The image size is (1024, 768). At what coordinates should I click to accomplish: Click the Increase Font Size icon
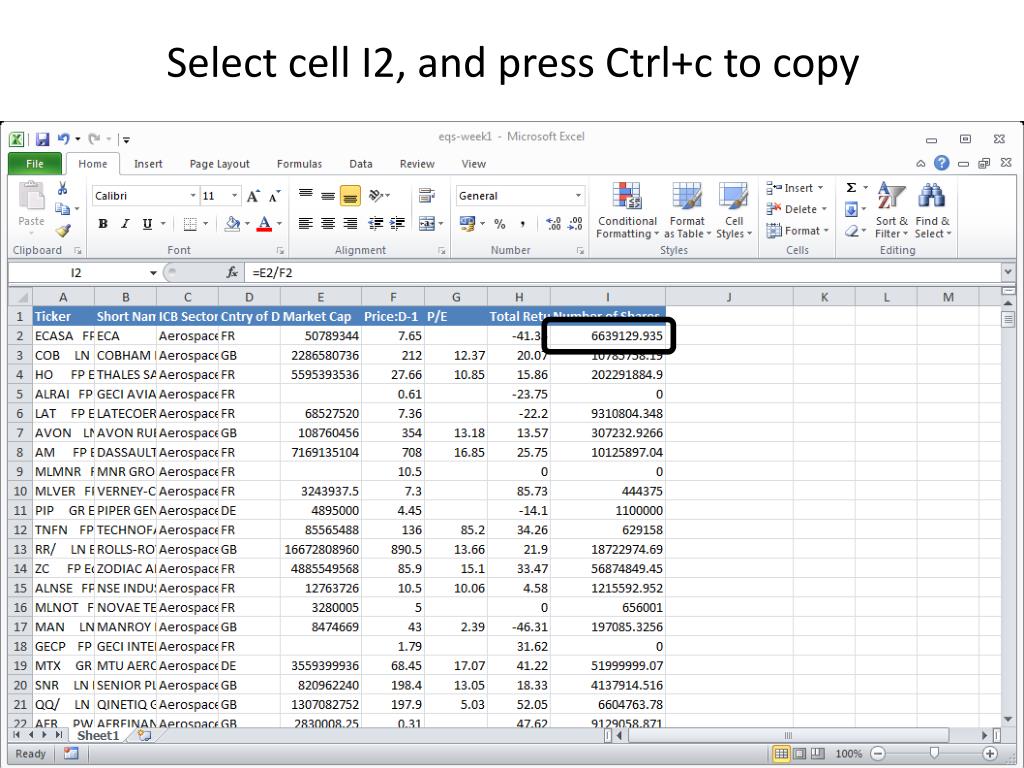click(x=253, y=196)
